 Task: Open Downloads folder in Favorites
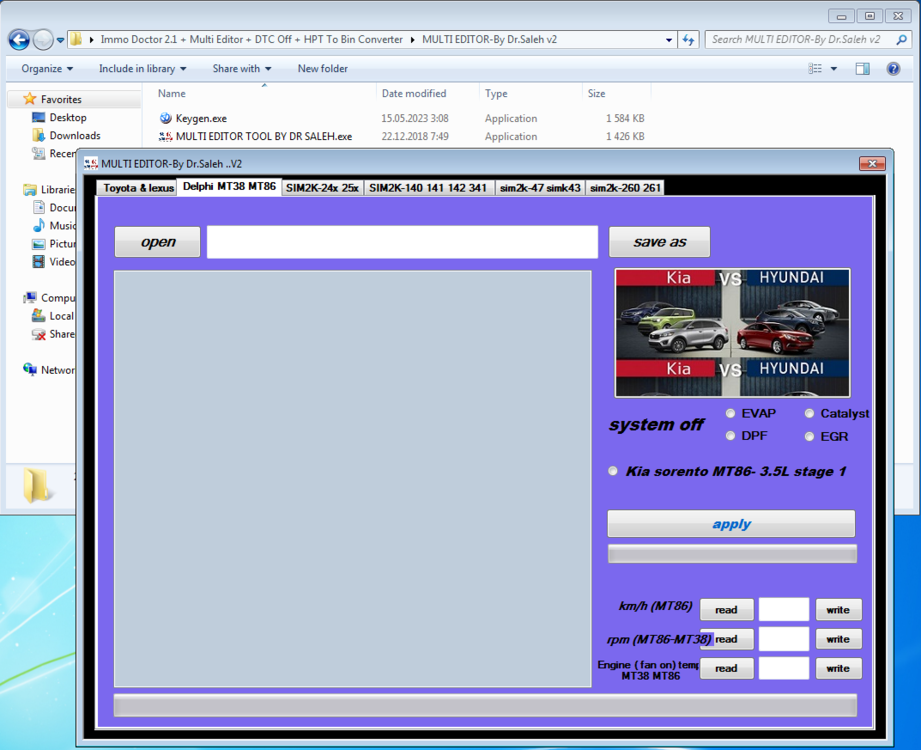74,135
